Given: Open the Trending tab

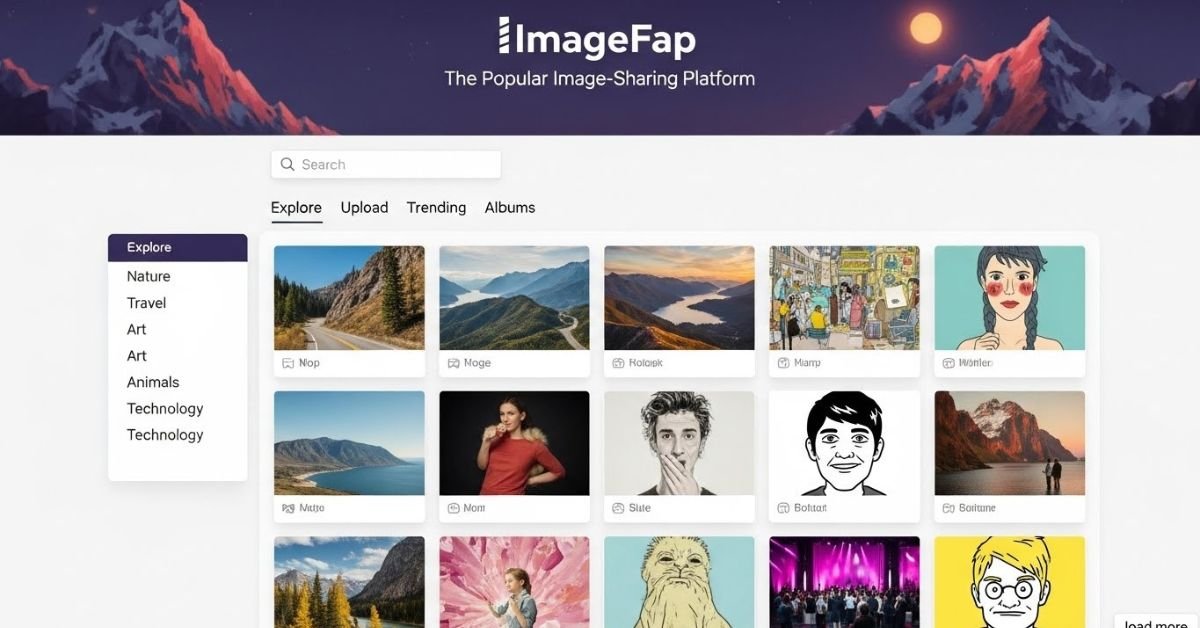Looking at the screenshot, I should (x=436, y=208).
